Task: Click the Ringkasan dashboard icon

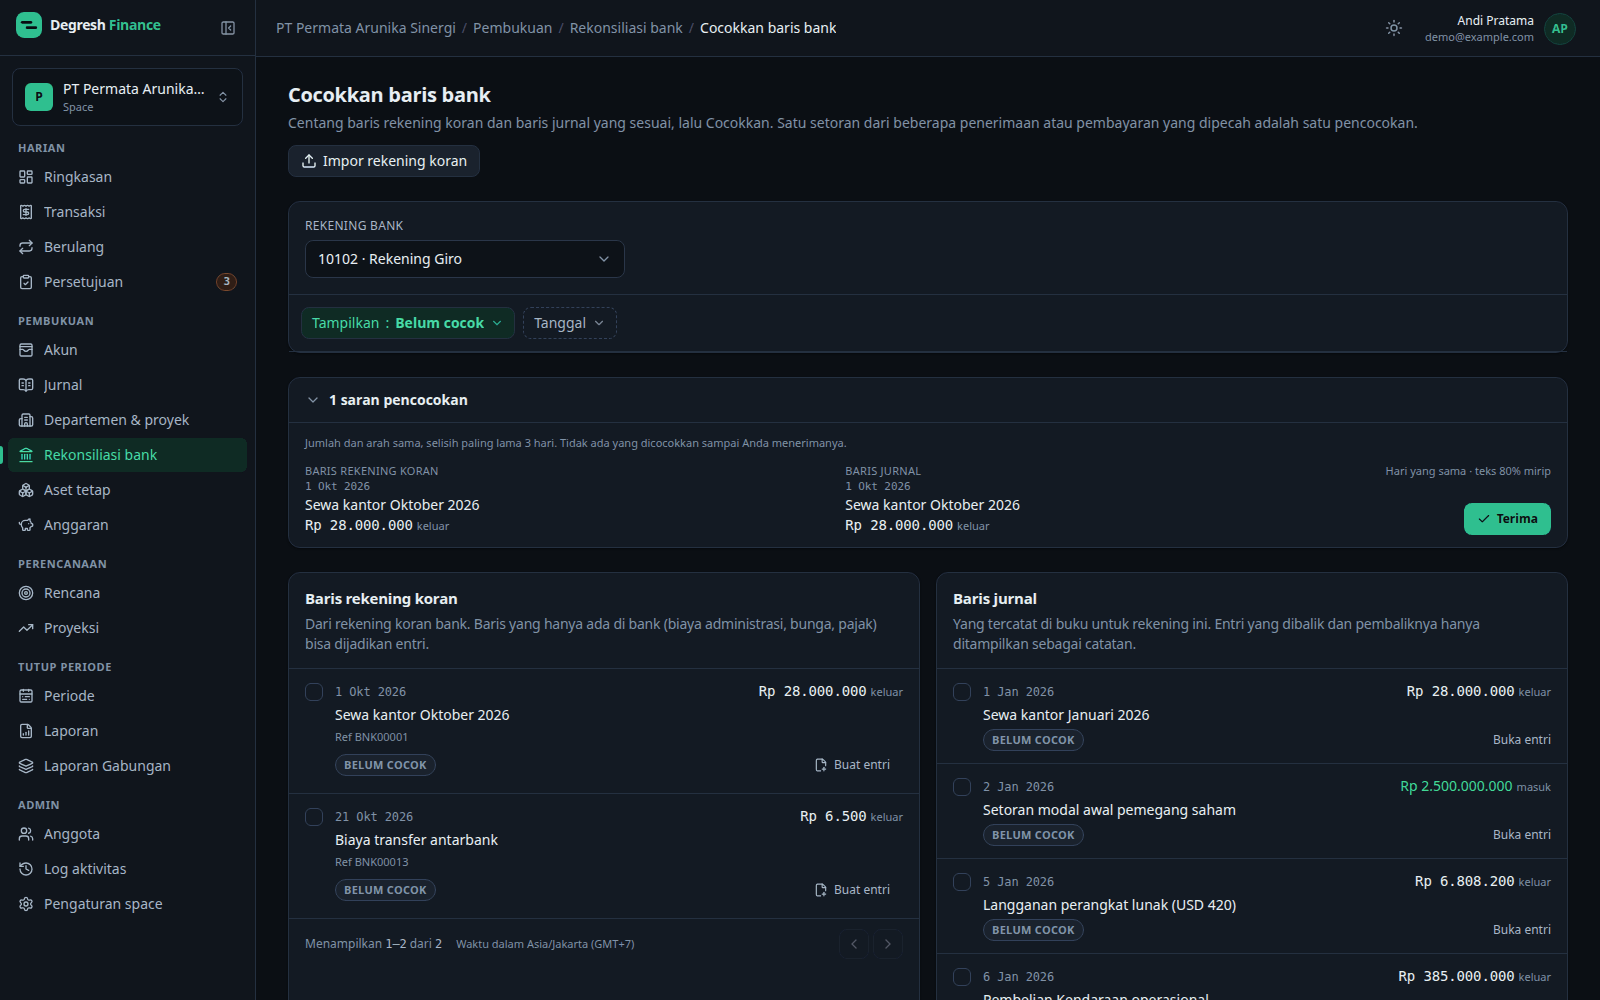Action: [x=26, y=177]
